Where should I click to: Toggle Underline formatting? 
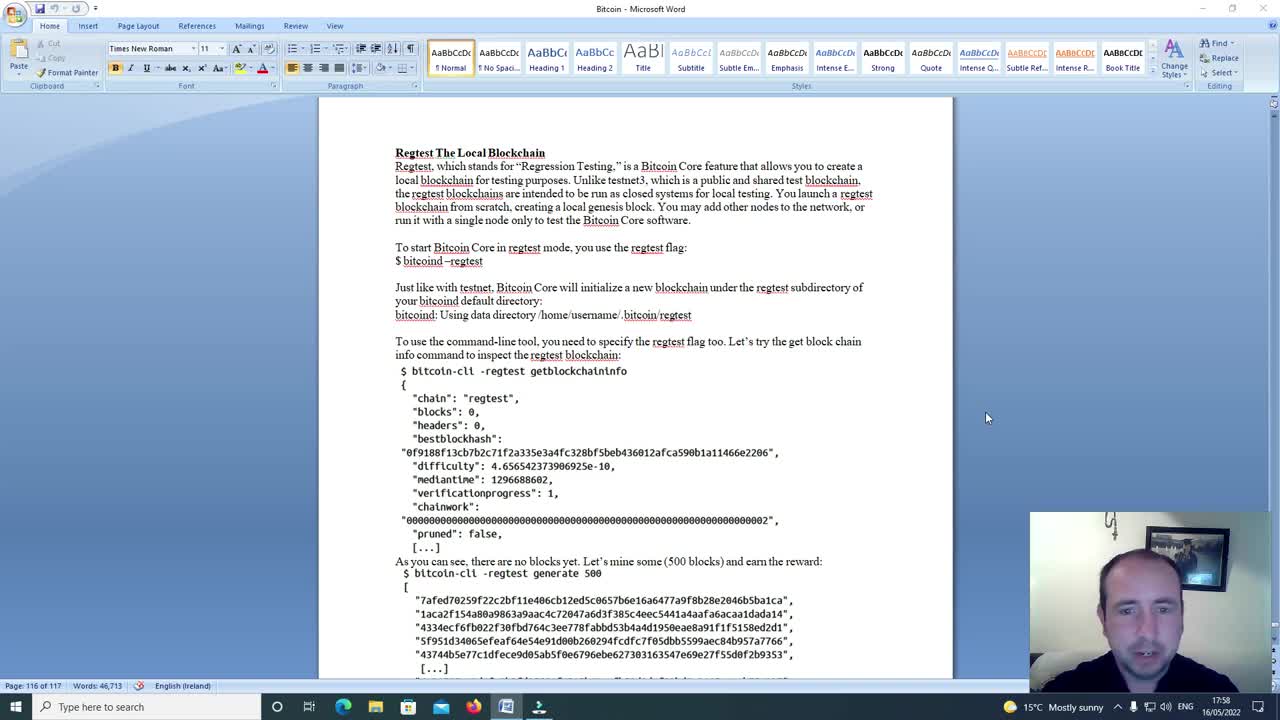[146, 68]
